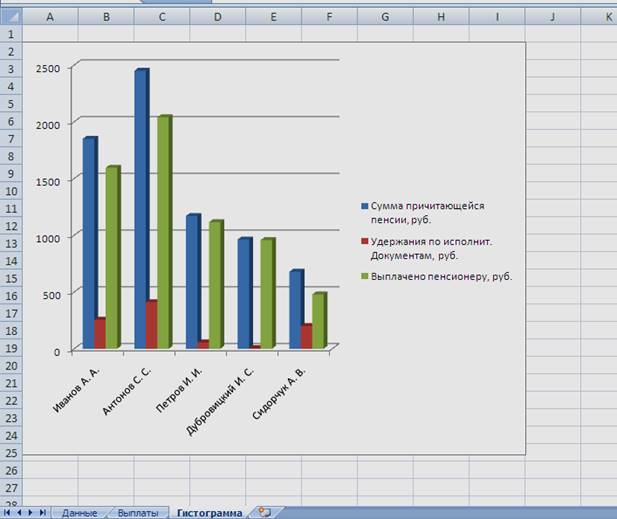Image resolution: width=617 pixels, height=519 pixels.
Task: Click the next sheet navigation arrow
Action: tap(31, 512)
